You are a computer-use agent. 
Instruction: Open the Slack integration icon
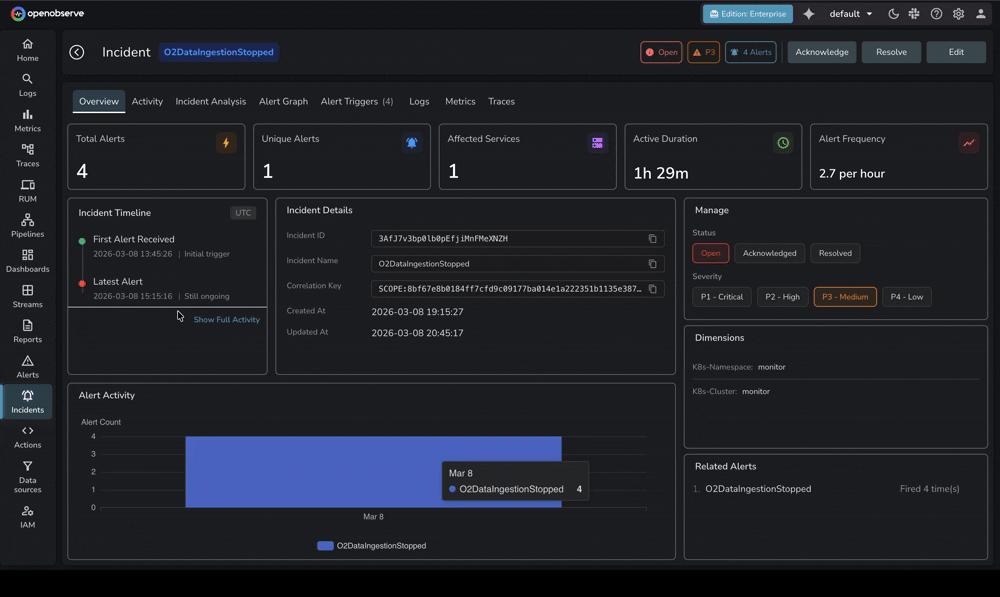(915, 13)
